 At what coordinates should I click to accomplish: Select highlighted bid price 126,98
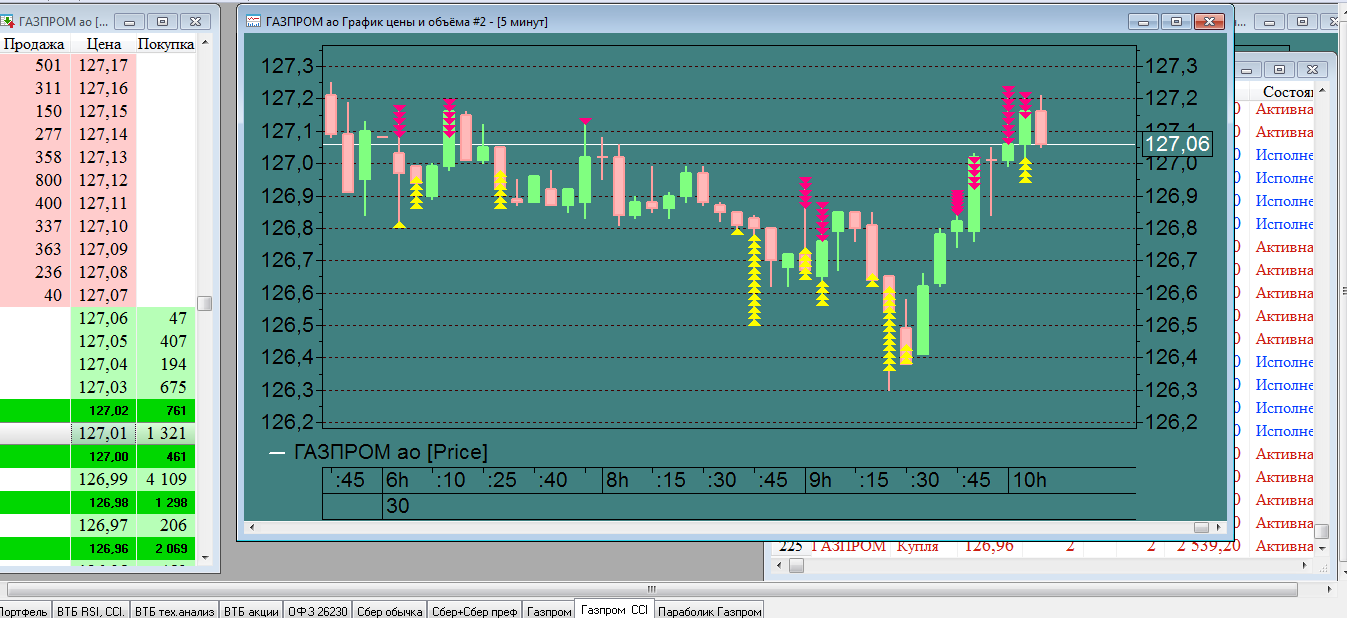pyautogui.click(x=103, y=502)
